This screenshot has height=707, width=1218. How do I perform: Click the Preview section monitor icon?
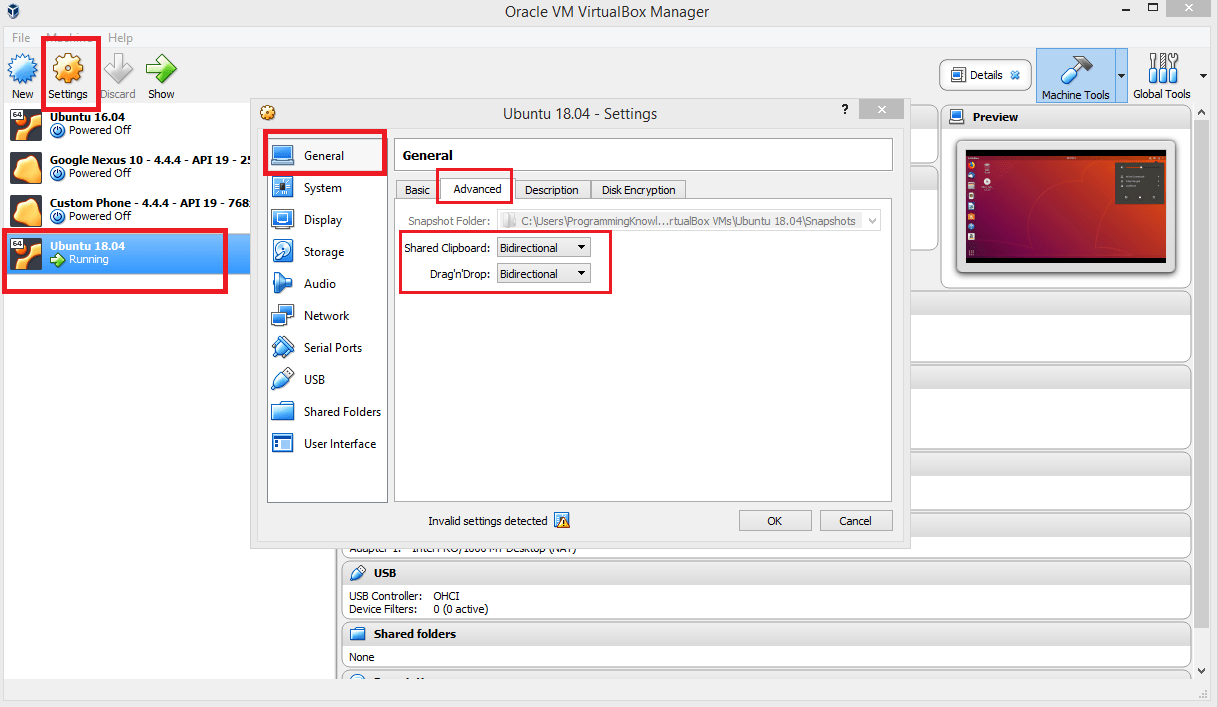[x=957, y=117]
